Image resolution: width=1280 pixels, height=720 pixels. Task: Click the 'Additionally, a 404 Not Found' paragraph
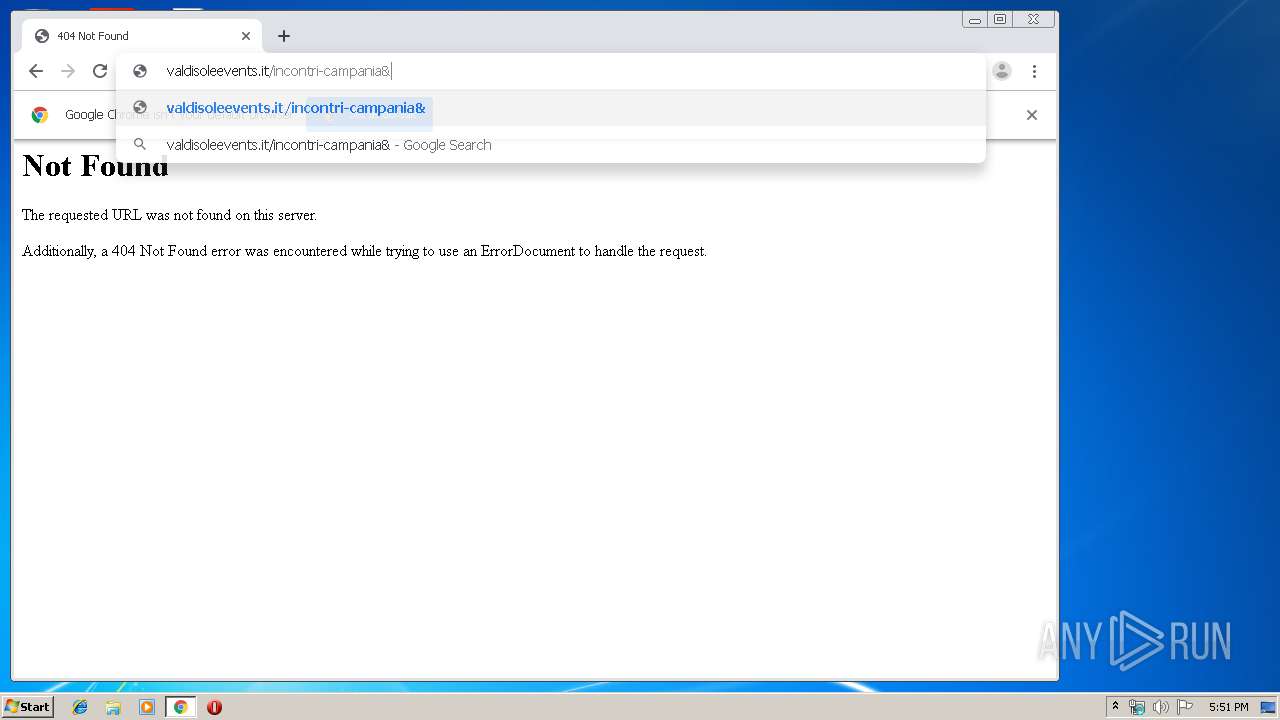tap(364, 251)
